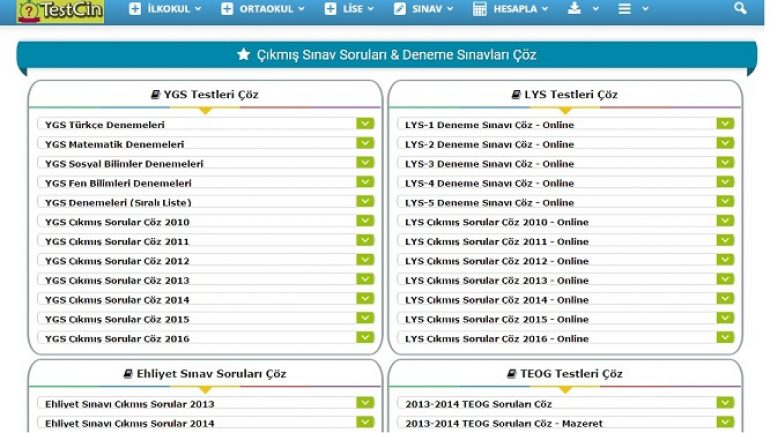Click the download icon in navbar
The image size is (770, 433).
tap(574, 9)
